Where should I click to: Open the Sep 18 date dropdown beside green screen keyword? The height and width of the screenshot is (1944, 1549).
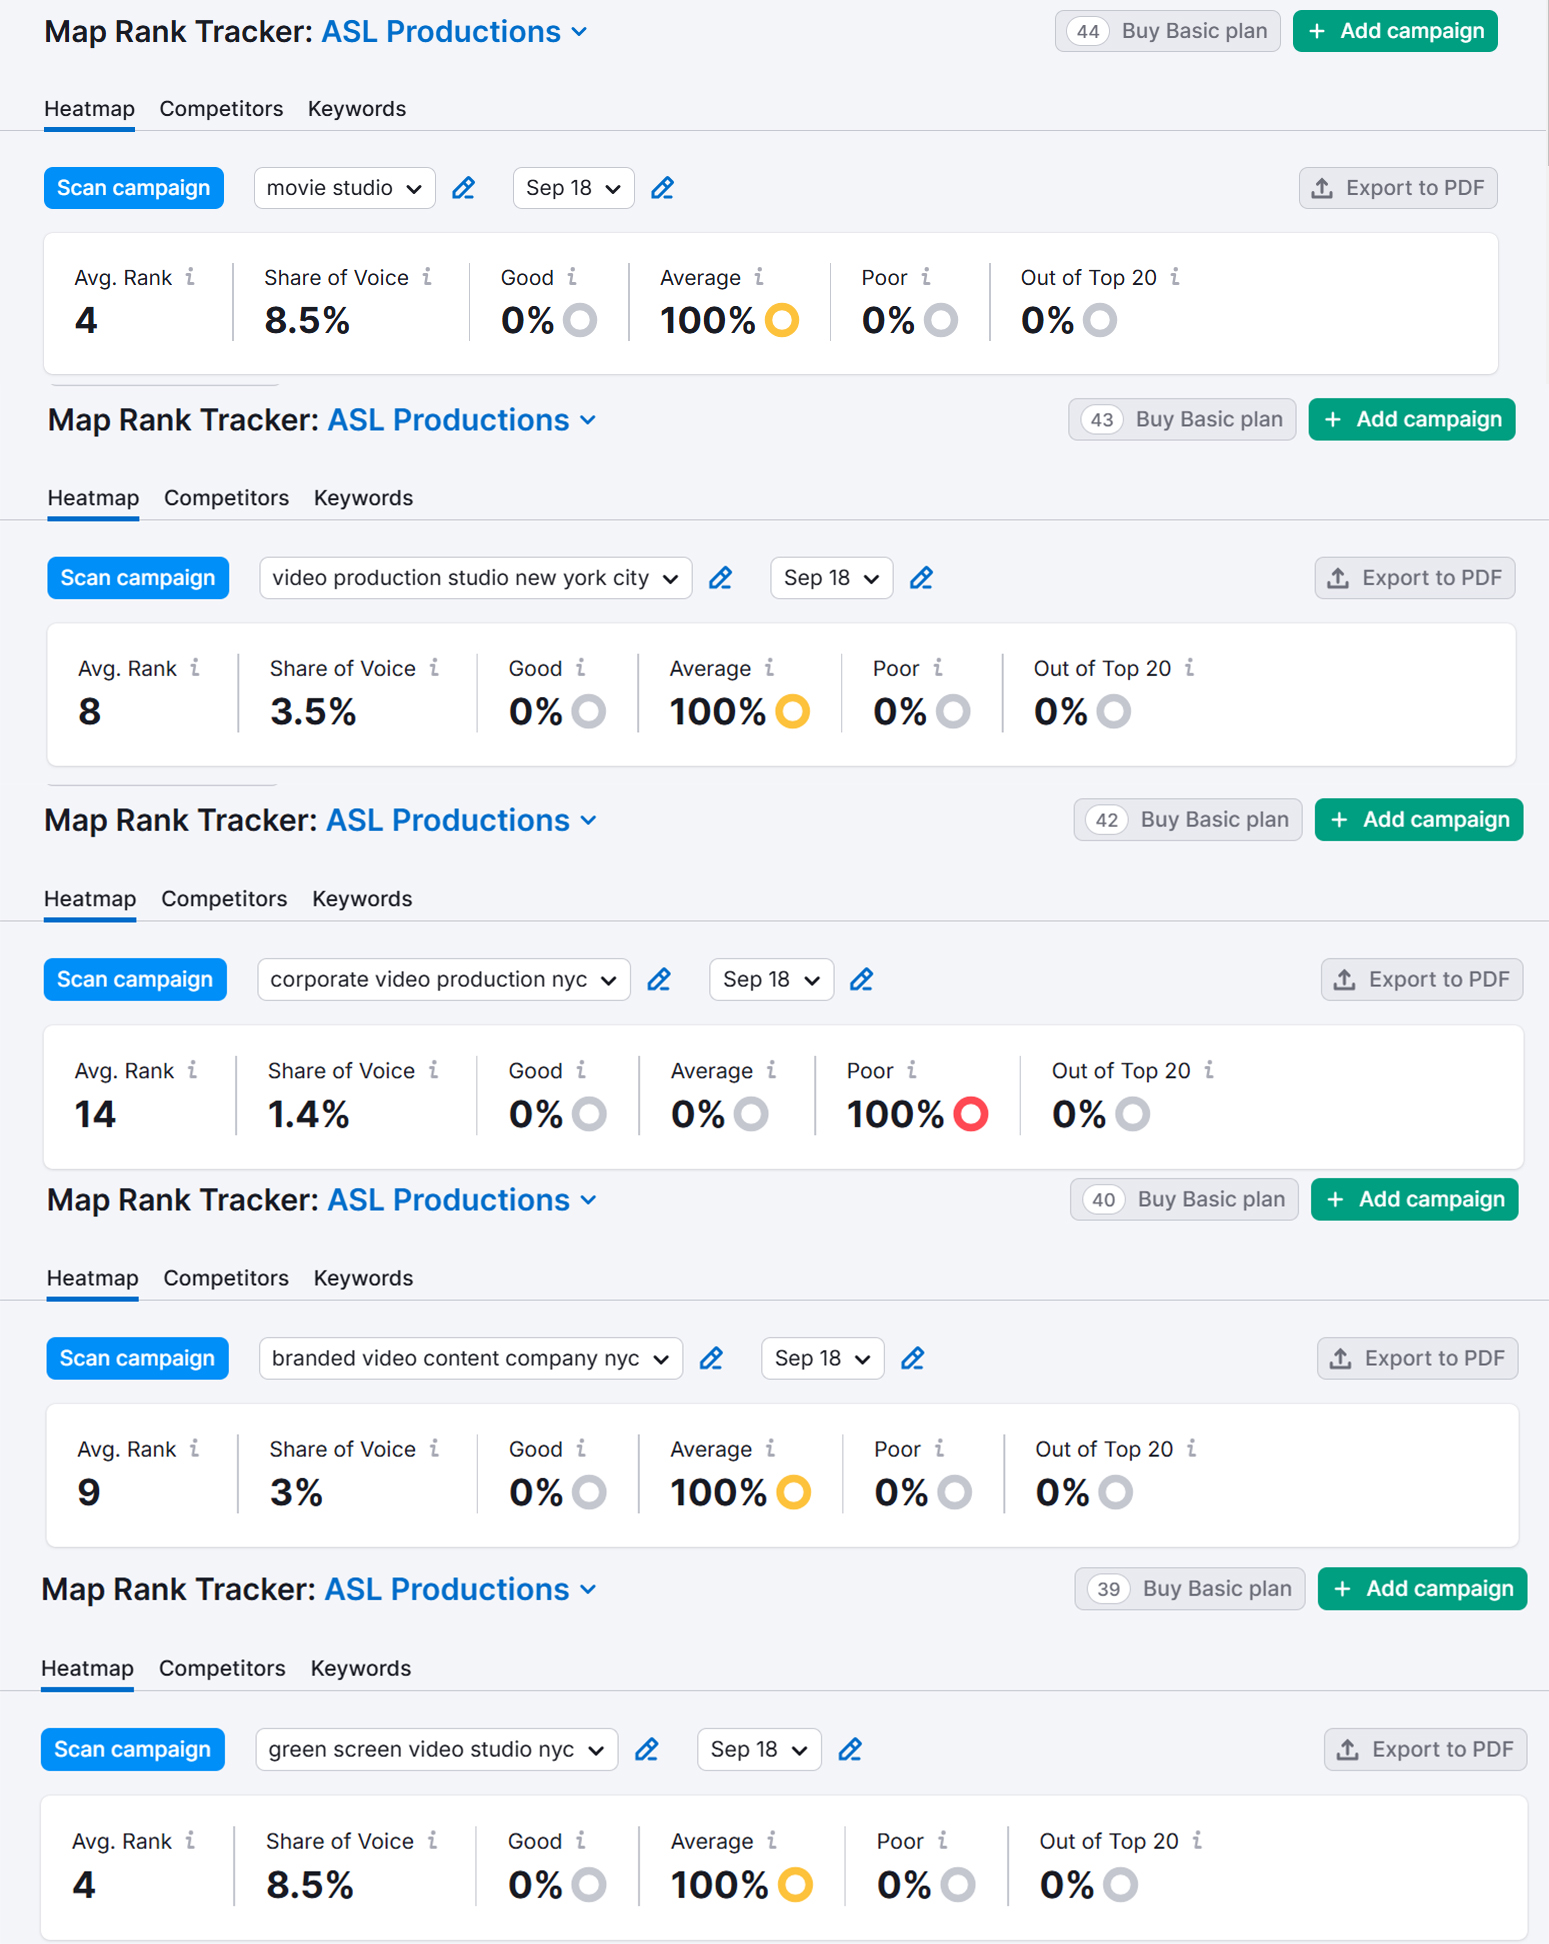click(x=758, y=1750)
